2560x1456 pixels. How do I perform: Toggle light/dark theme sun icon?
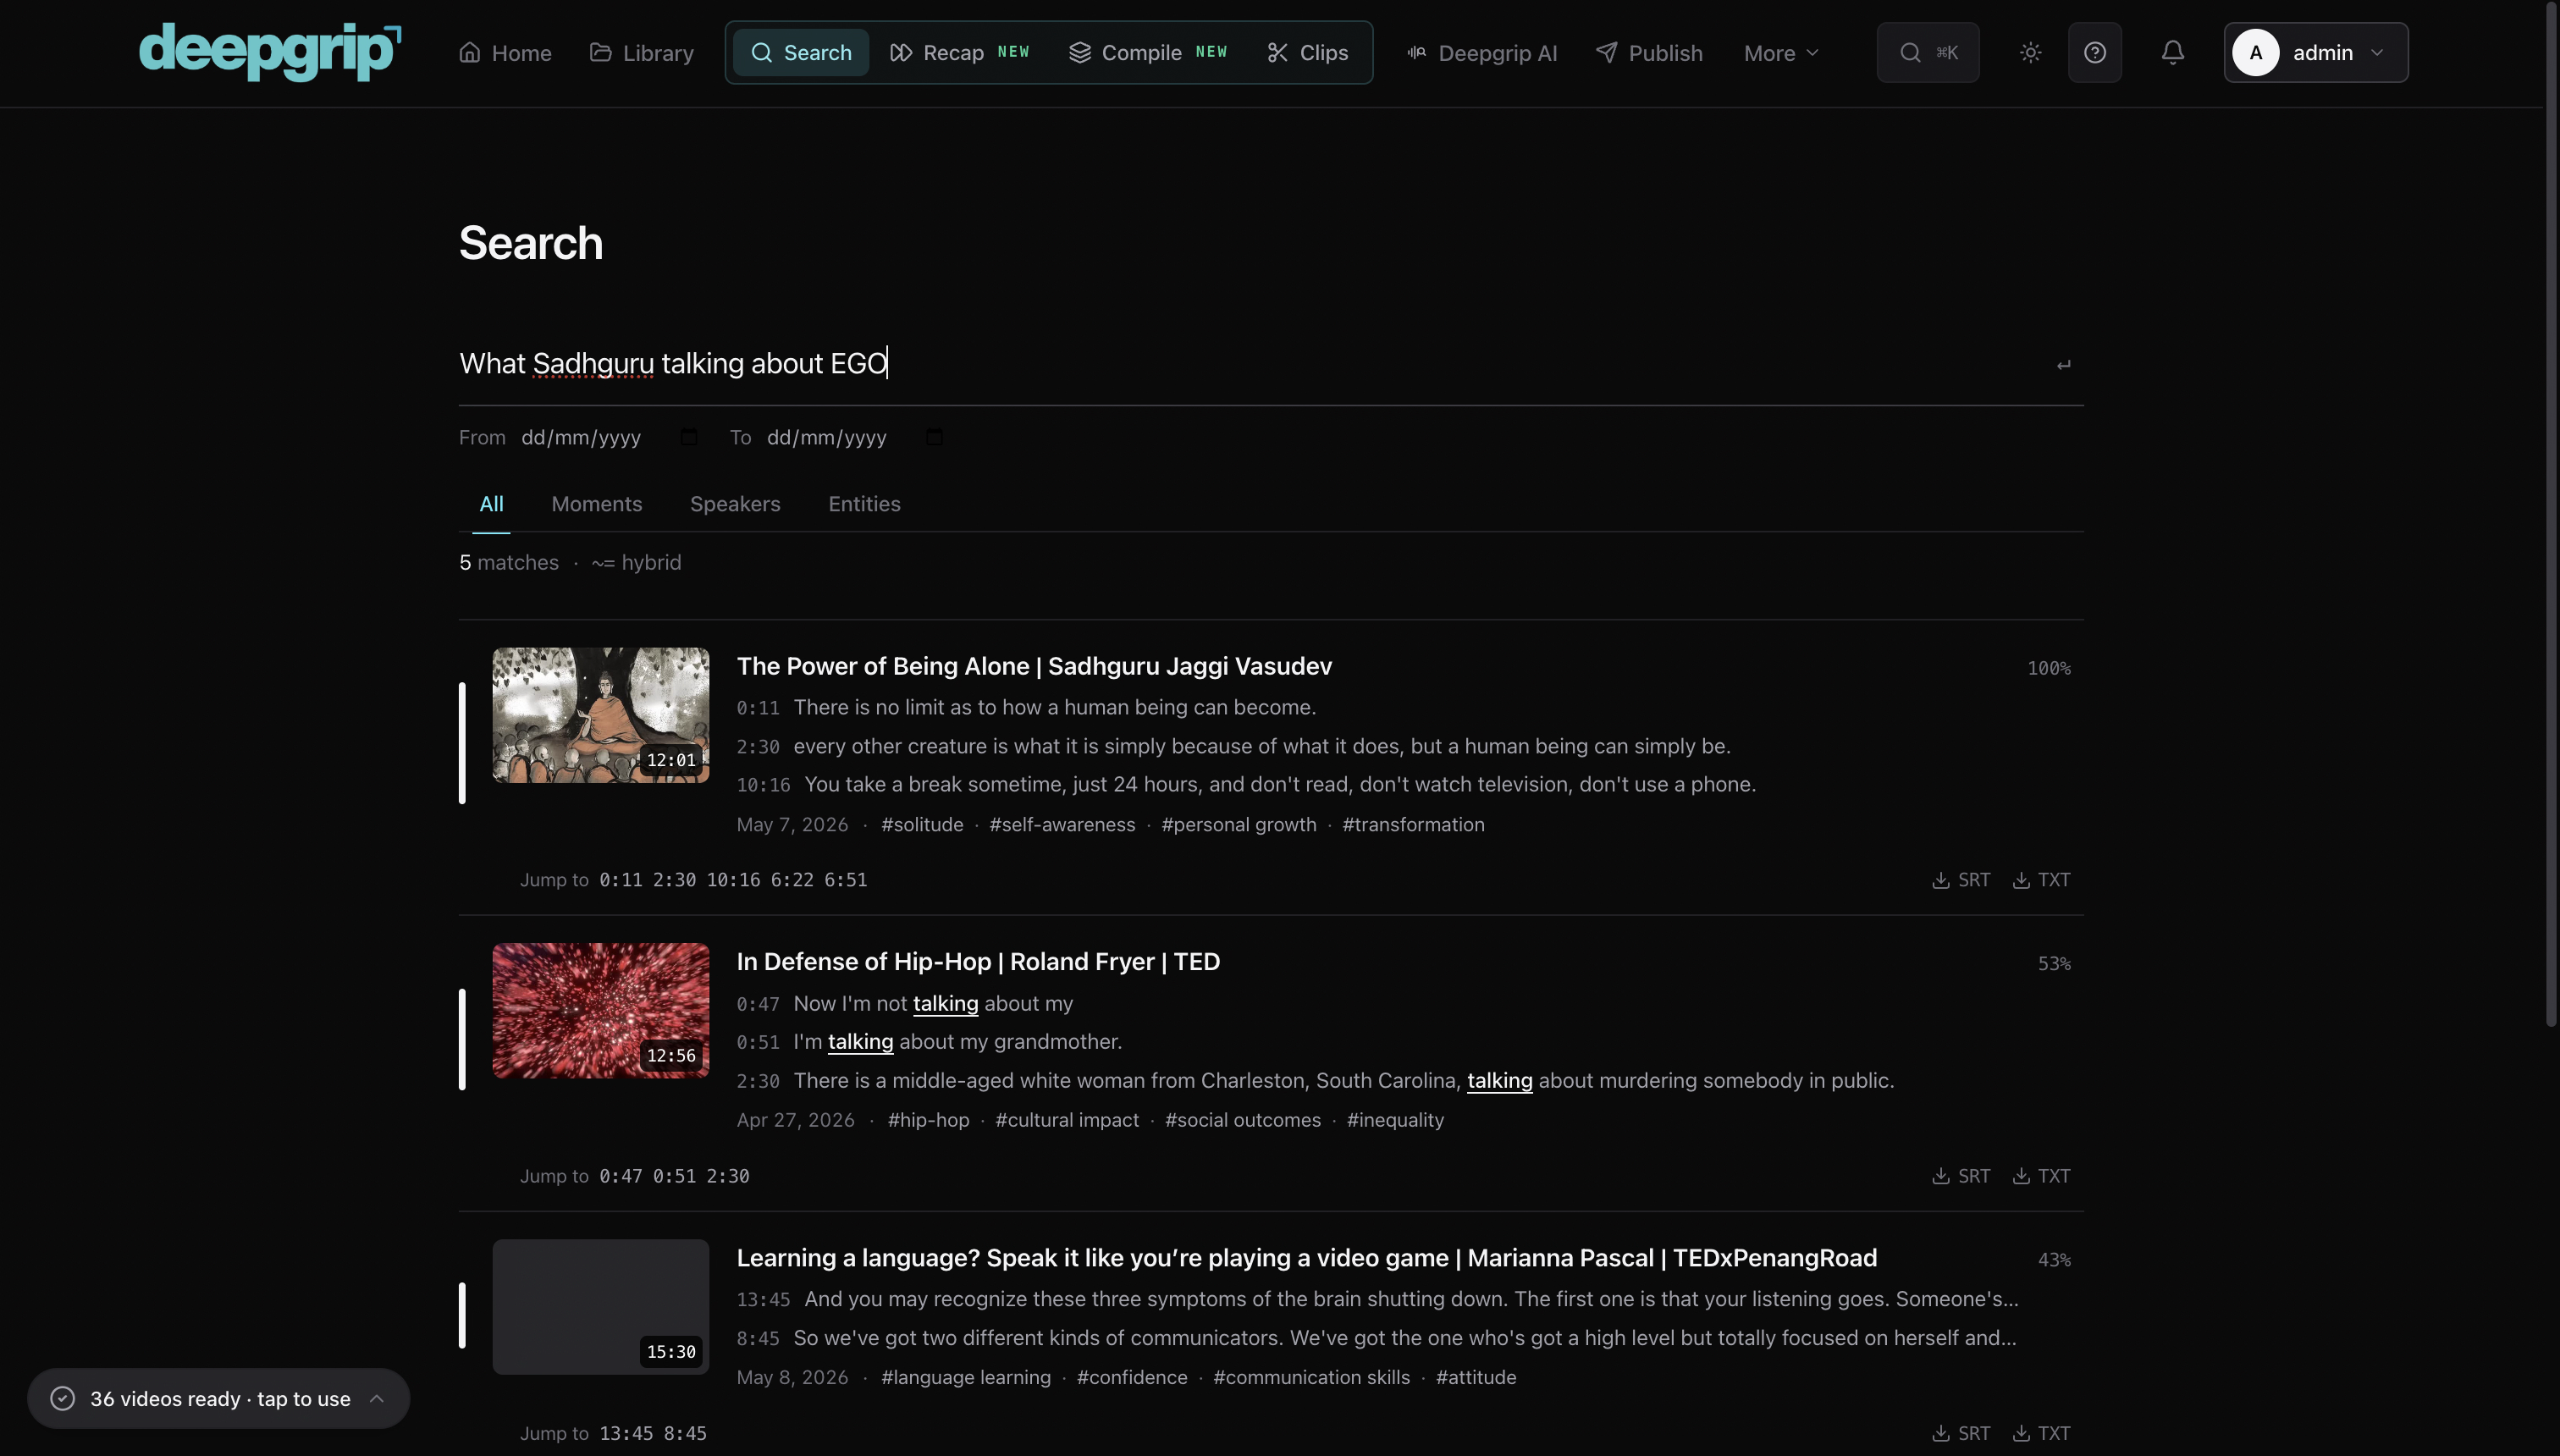2030,53
